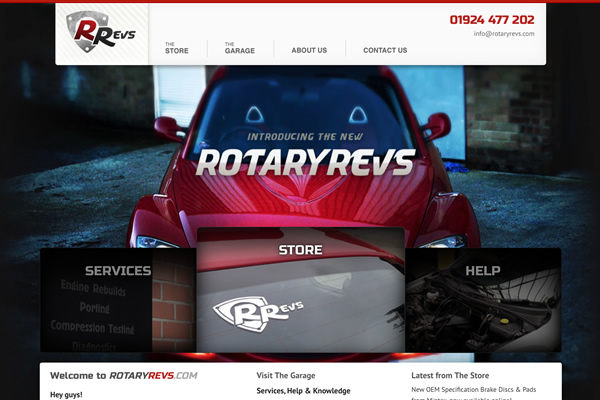The height and width of the screenshot is (400, 600).
Task: Click Services, Help & Knowledge link
Action: point(303,391)
